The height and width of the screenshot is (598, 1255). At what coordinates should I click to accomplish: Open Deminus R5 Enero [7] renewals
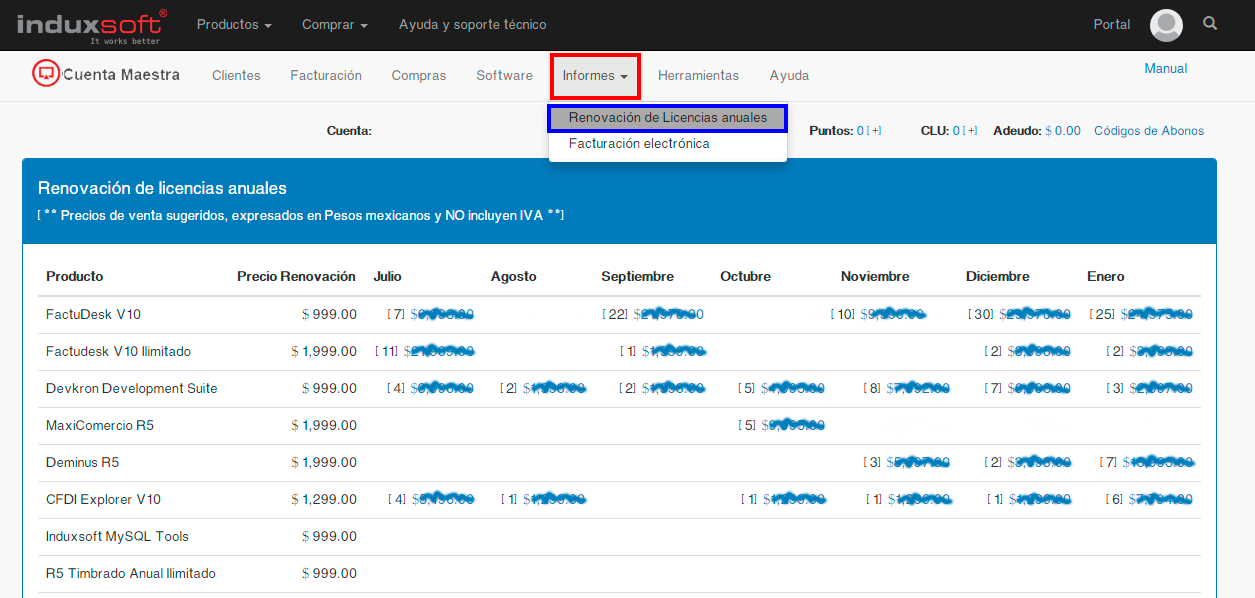point(1146,463)
